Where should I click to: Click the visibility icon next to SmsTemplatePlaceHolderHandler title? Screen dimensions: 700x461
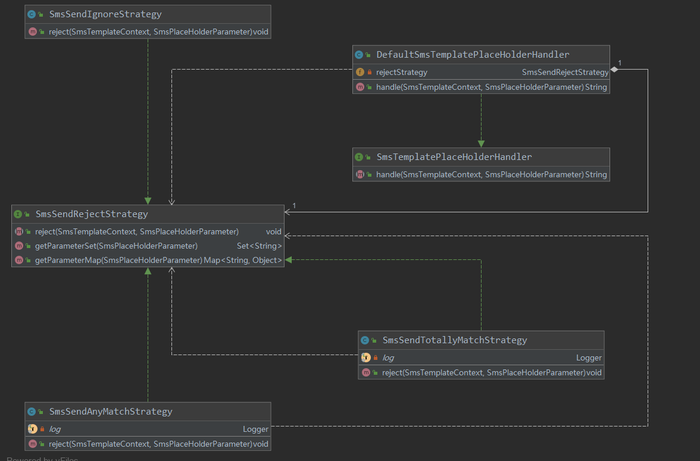click(x=368, y=158)
